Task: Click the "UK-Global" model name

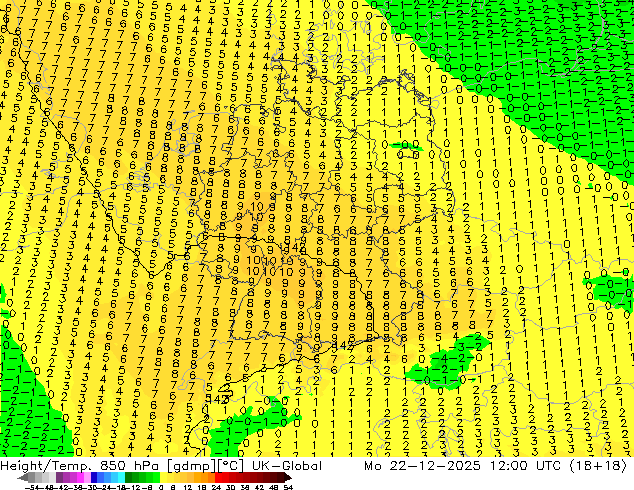Action: point(287,466)
